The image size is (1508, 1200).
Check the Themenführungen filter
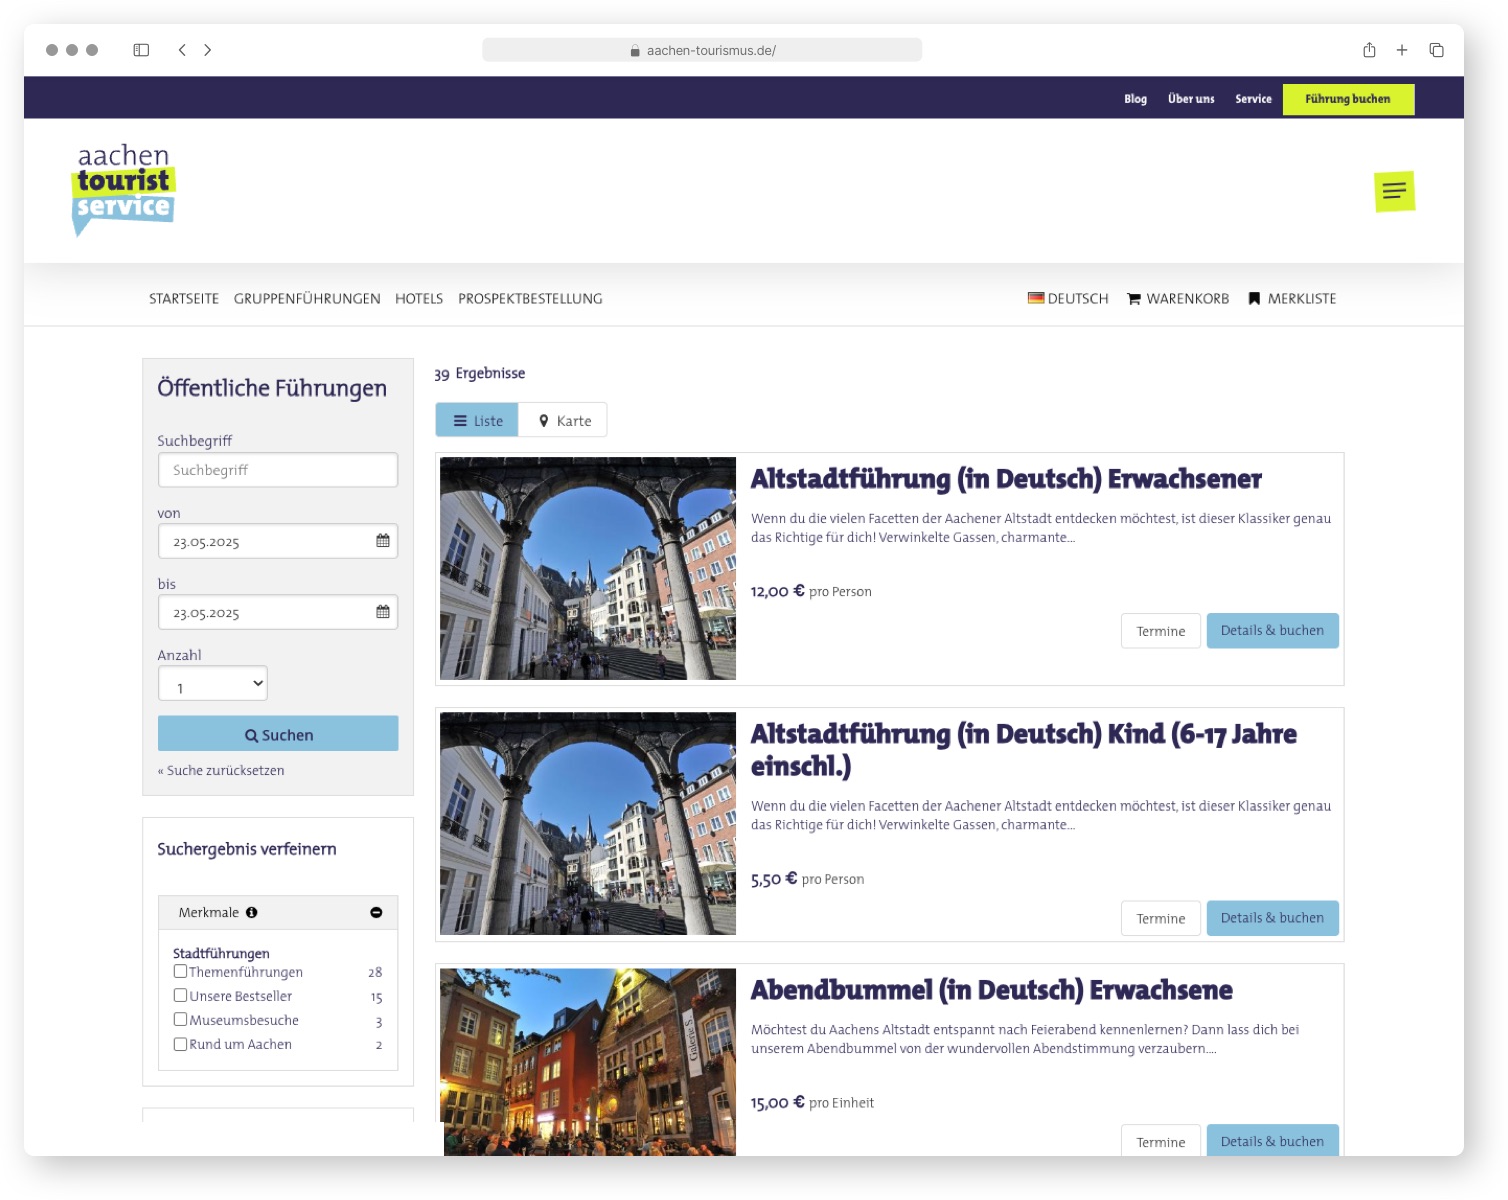click(180, 971)
